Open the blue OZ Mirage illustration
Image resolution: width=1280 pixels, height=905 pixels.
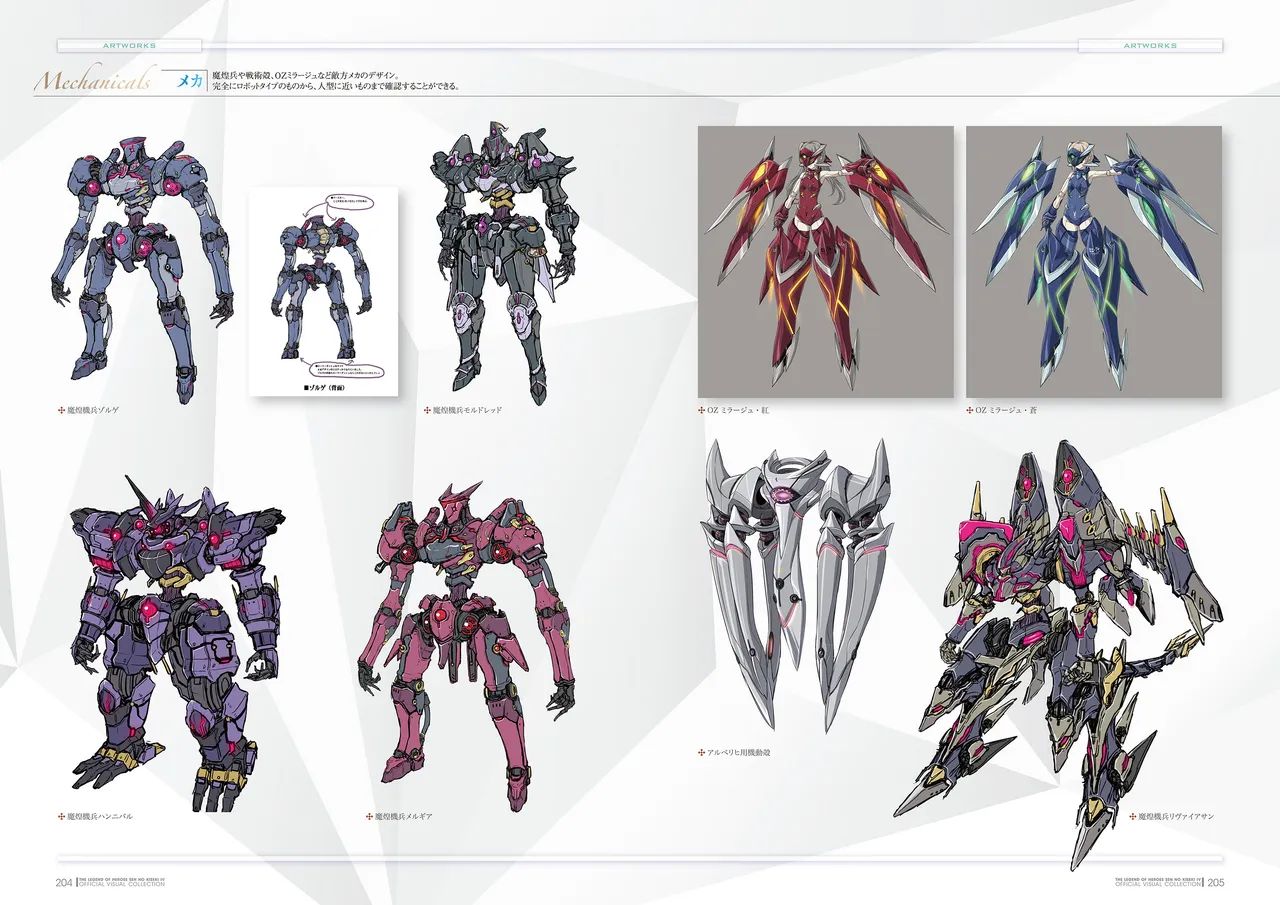point(1094,262)
